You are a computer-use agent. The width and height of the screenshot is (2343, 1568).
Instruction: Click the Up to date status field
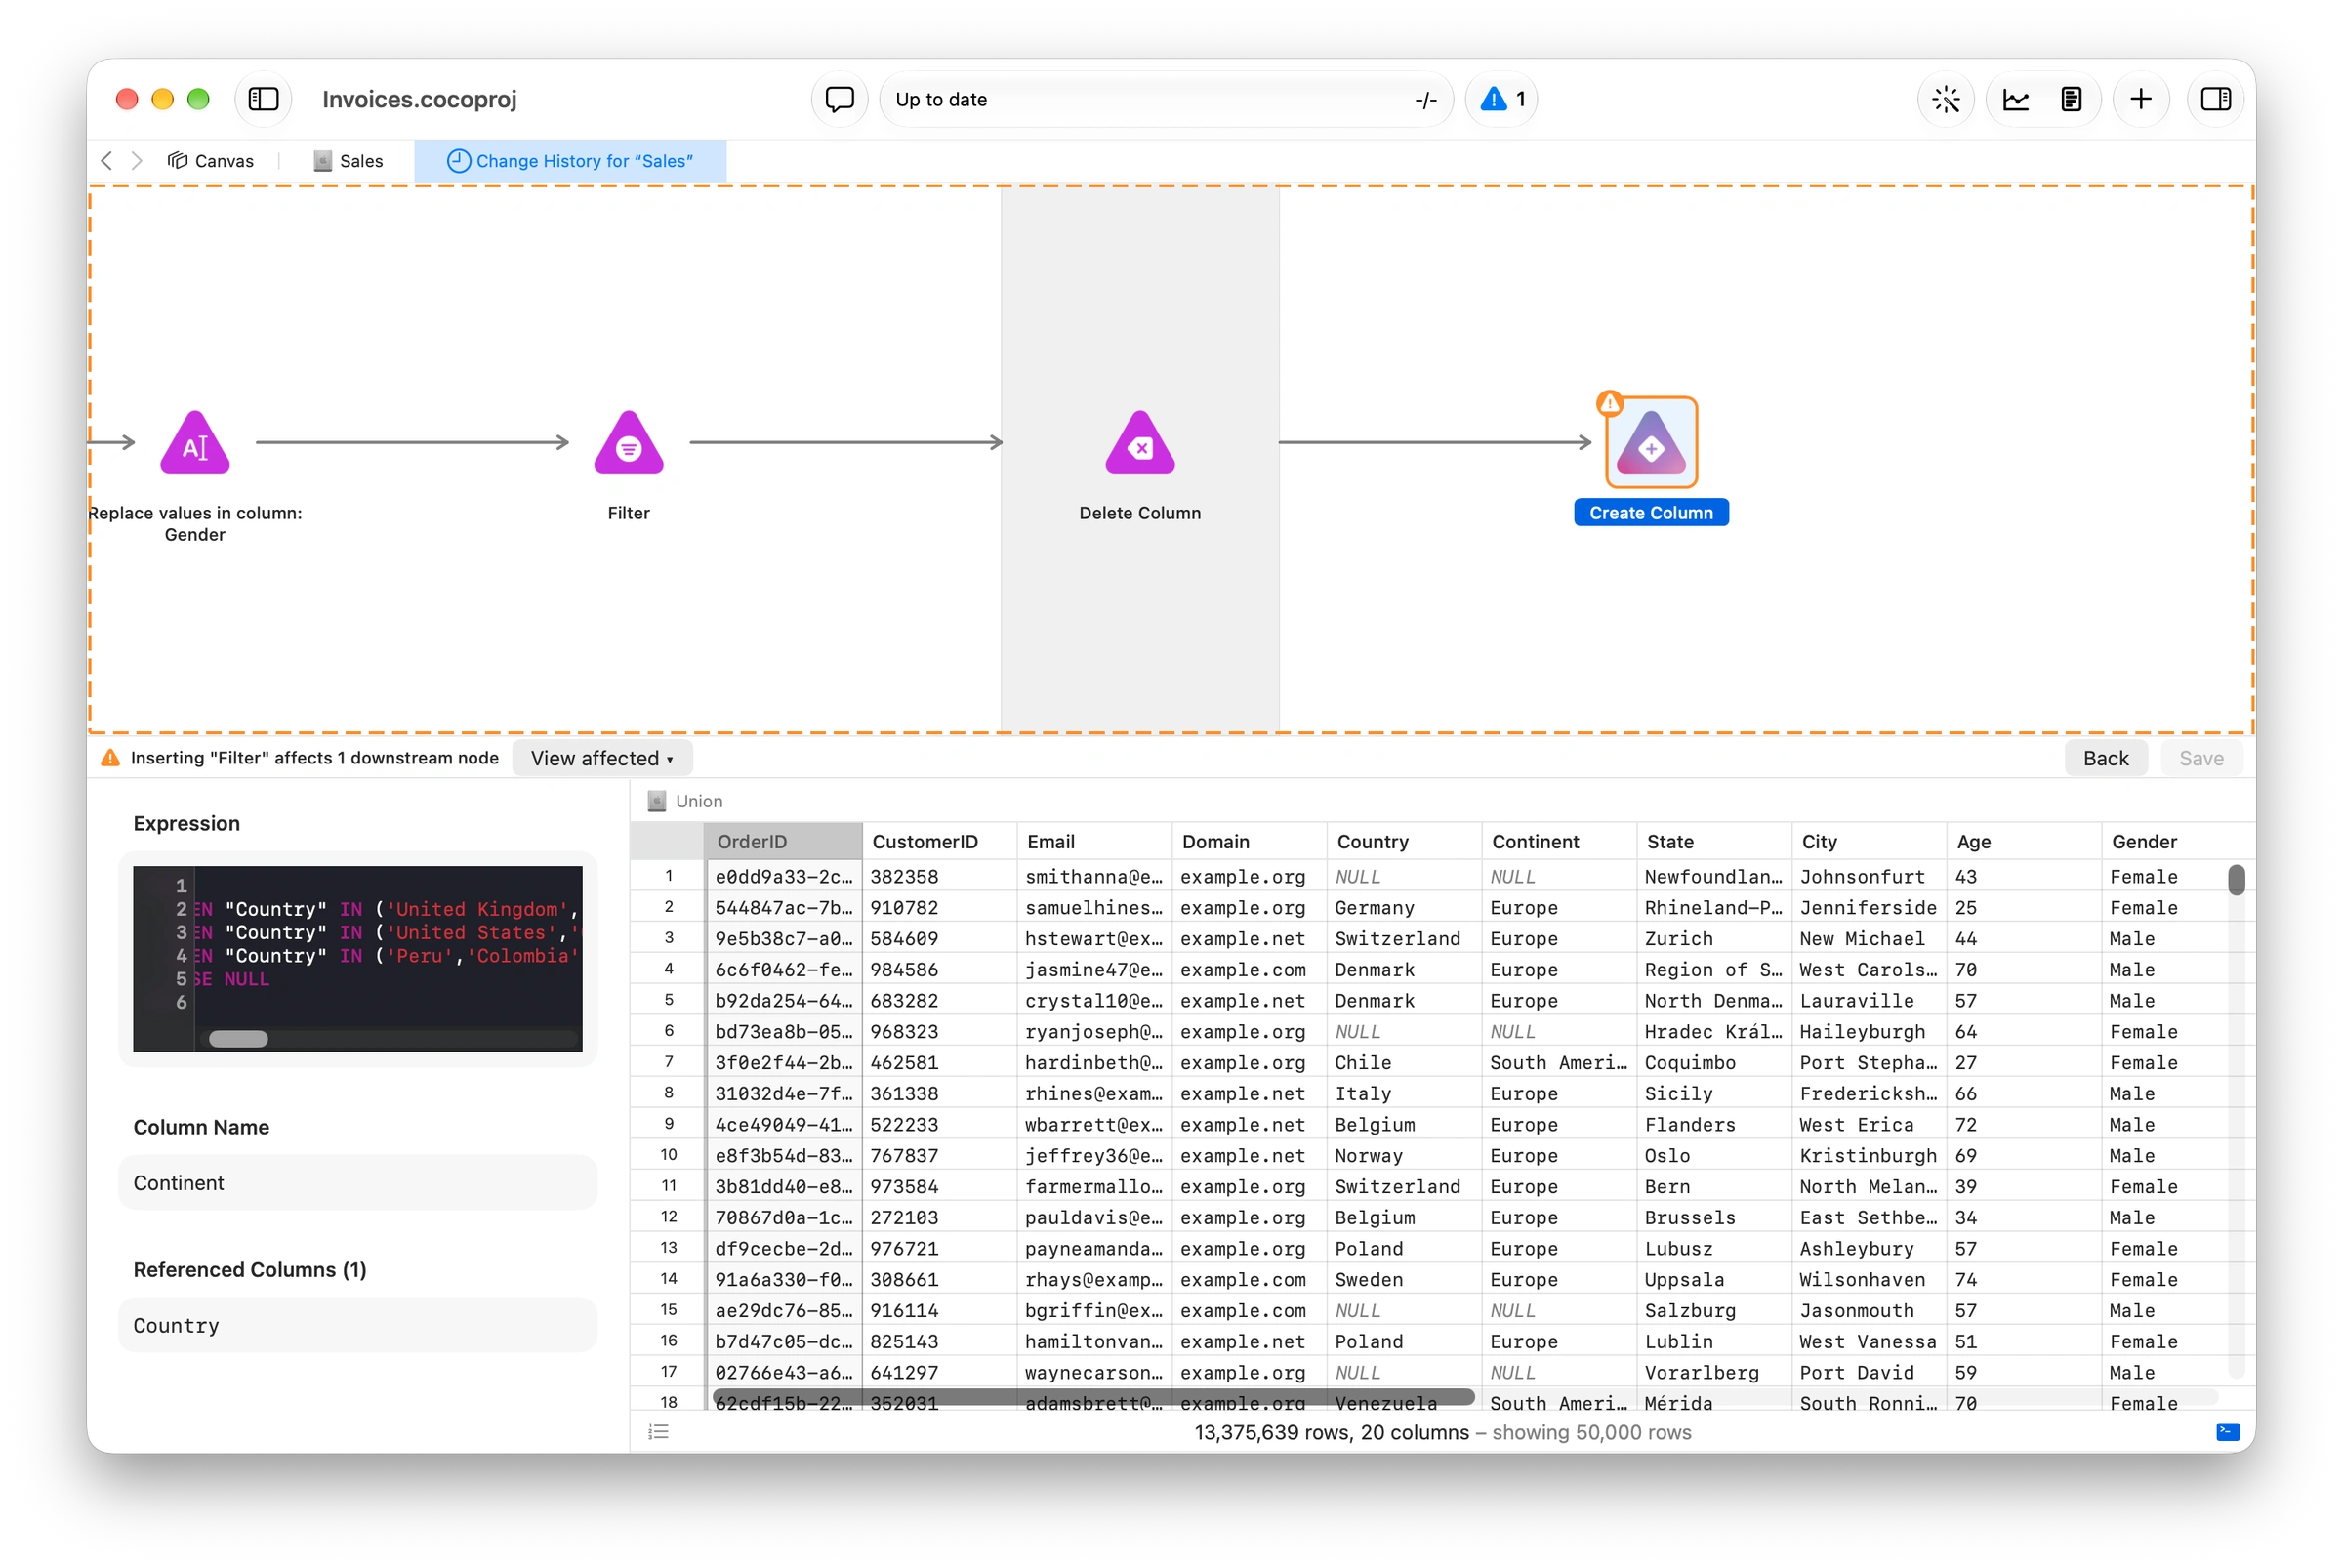(x=1166, y=99)
